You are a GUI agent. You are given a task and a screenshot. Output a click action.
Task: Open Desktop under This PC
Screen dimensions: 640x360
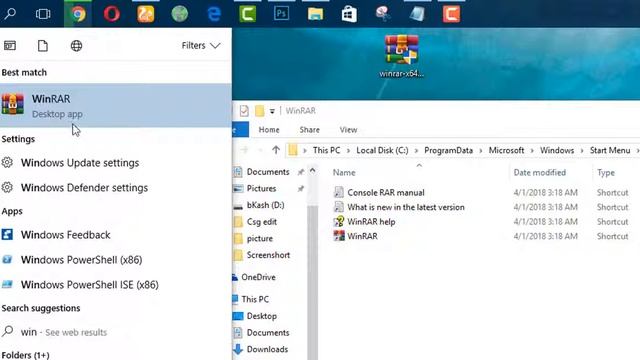[x=262, y=316]
